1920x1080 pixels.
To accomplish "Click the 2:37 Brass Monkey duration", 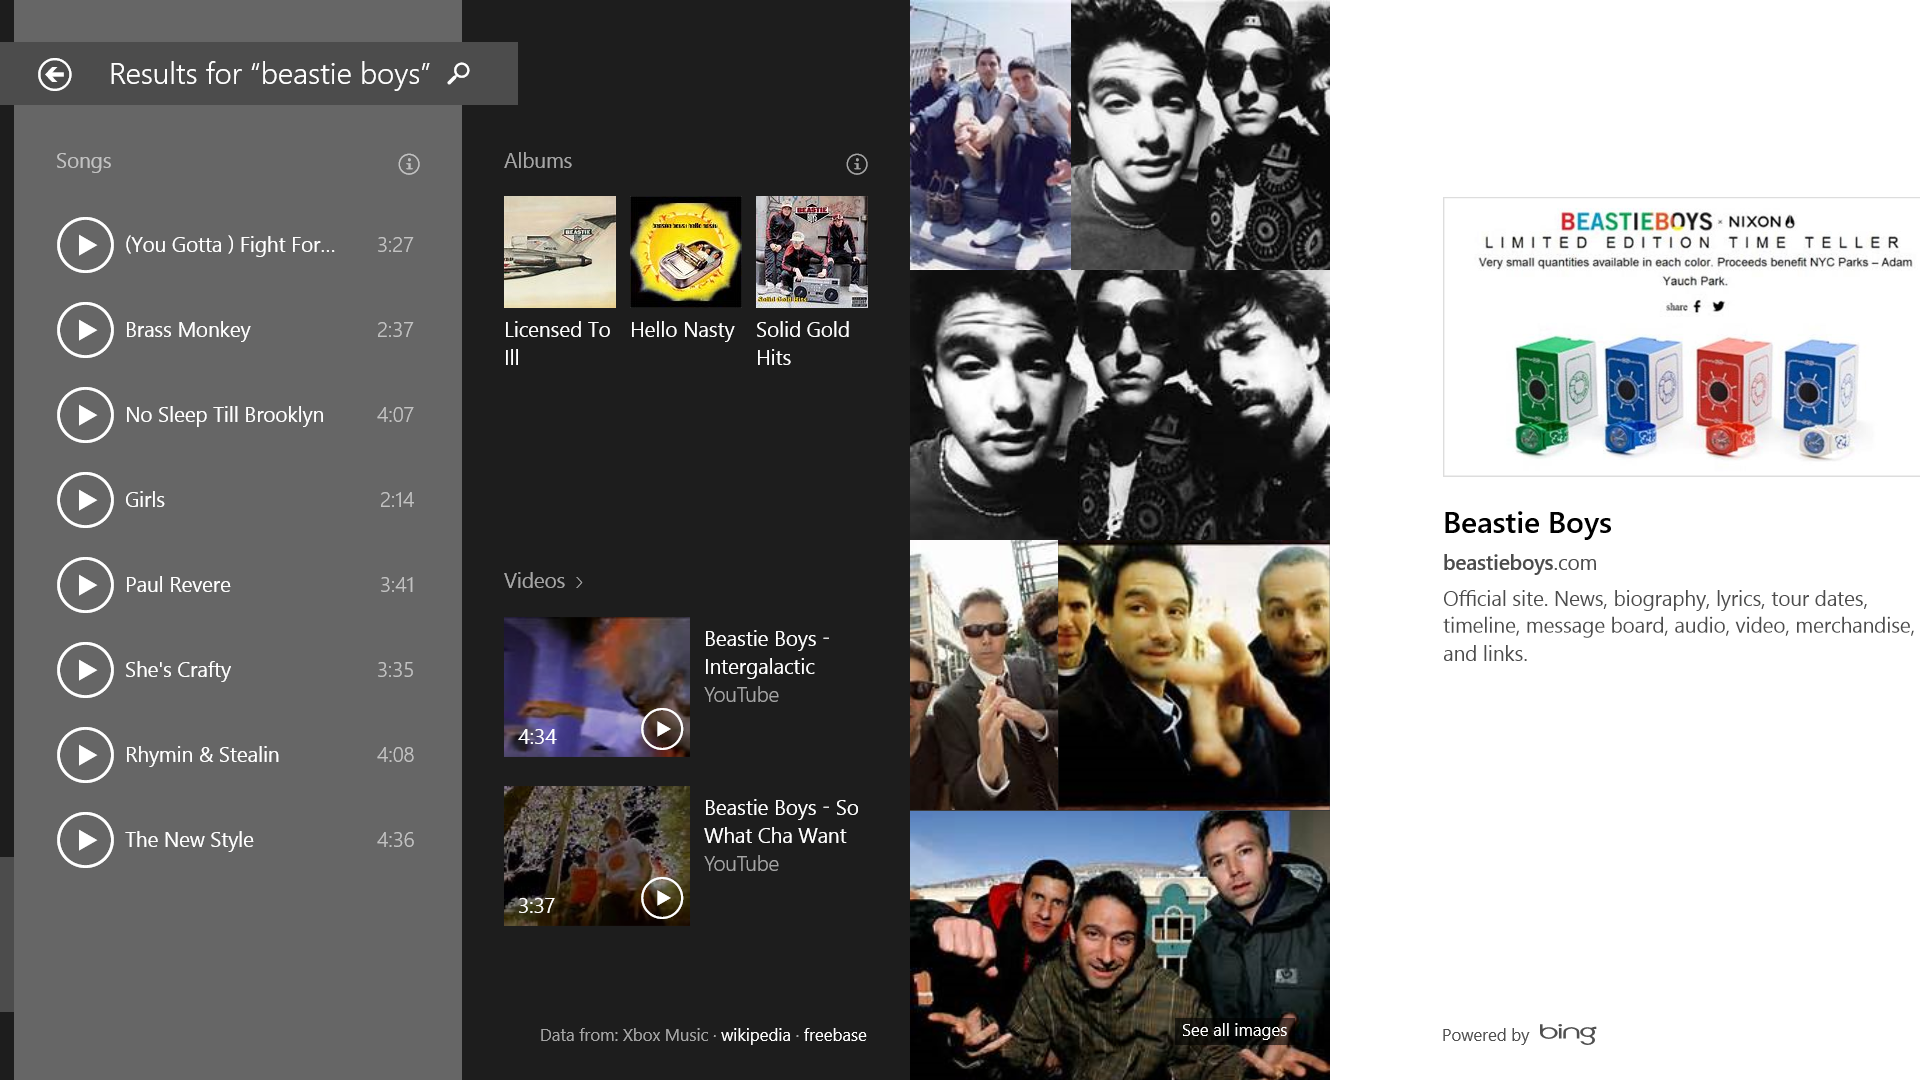I will point(395,330).
